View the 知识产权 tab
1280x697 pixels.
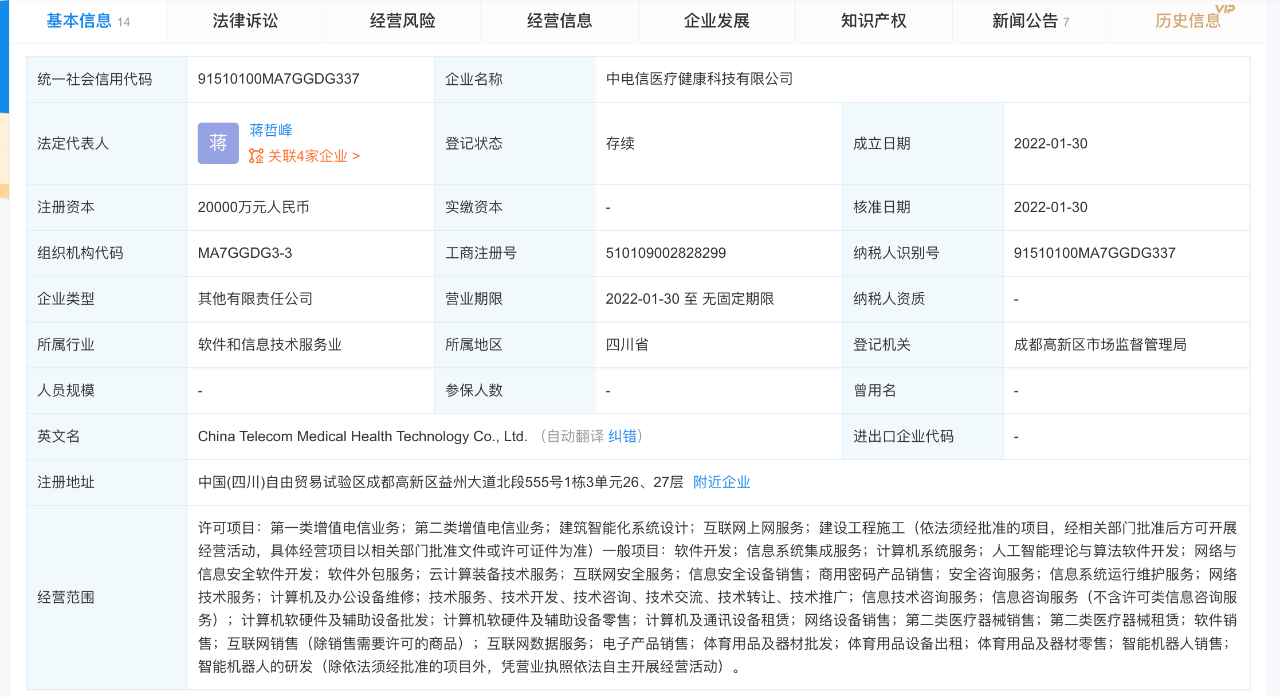(873, 21)
